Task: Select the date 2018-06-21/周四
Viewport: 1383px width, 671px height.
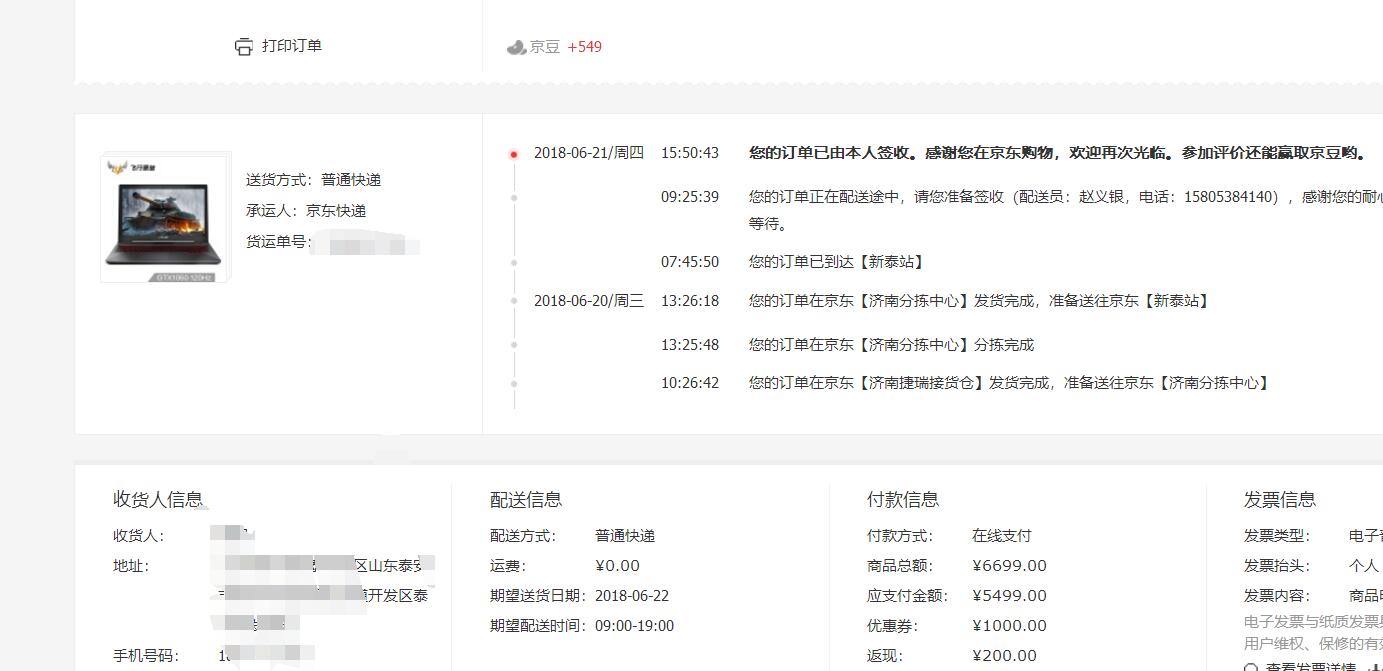Action: click(x=589, y=153)
